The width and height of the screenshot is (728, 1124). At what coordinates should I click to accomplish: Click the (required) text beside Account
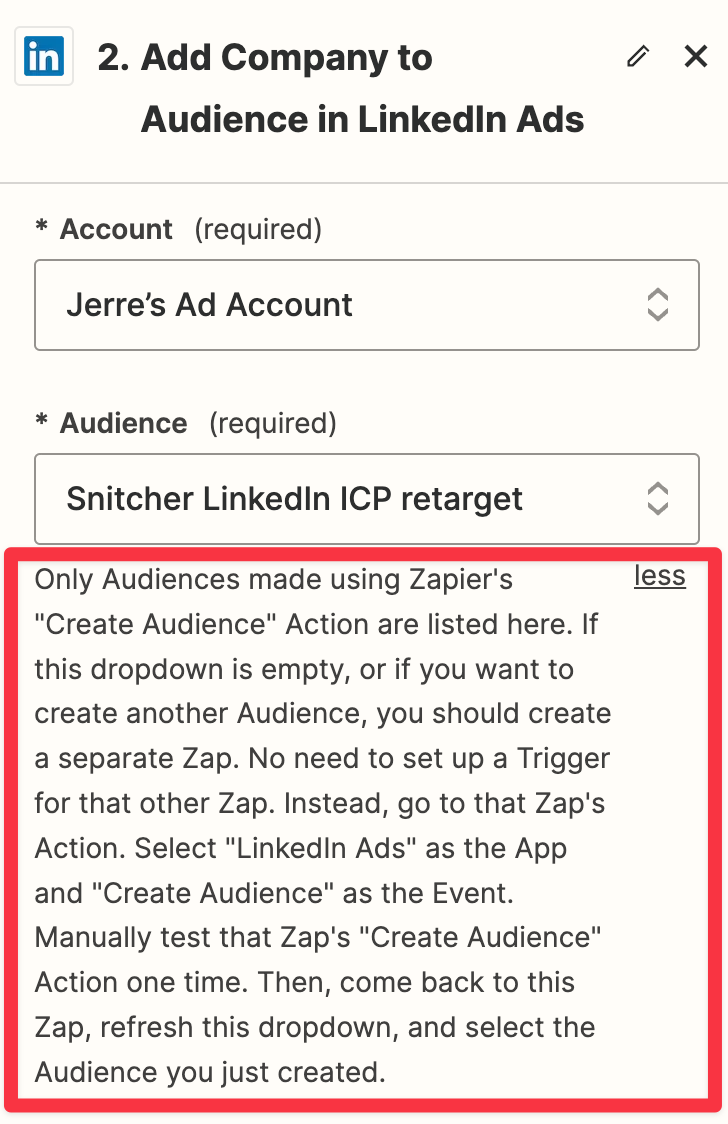pyautogui.click(x=258, y=229)
